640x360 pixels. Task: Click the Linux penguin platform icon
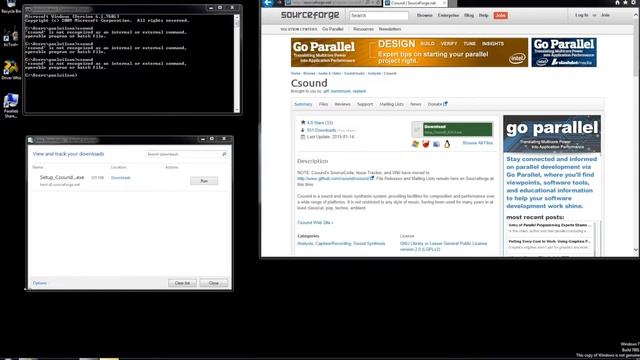click(447, 144)
